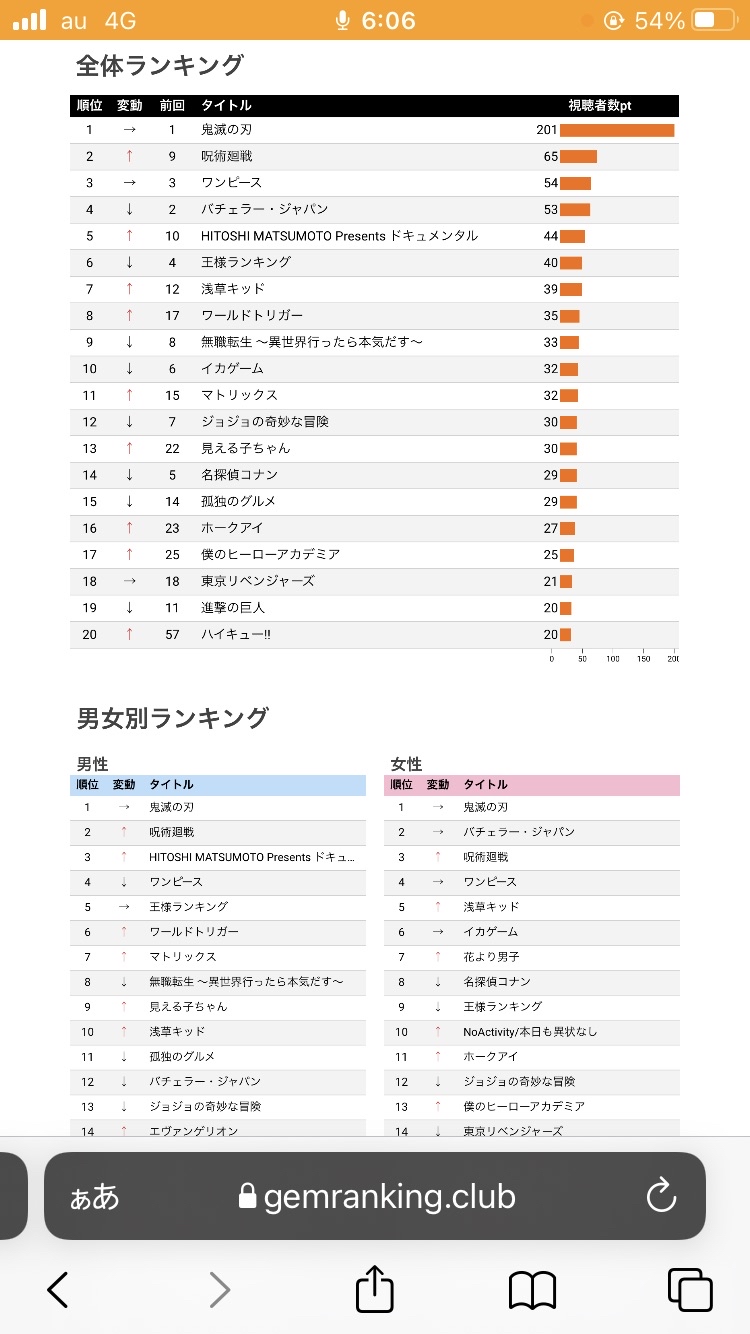Tap エヴァンゲリオン in the male ranking
This screenshot has height=1334, width=750.
[x=192, y=1131]
